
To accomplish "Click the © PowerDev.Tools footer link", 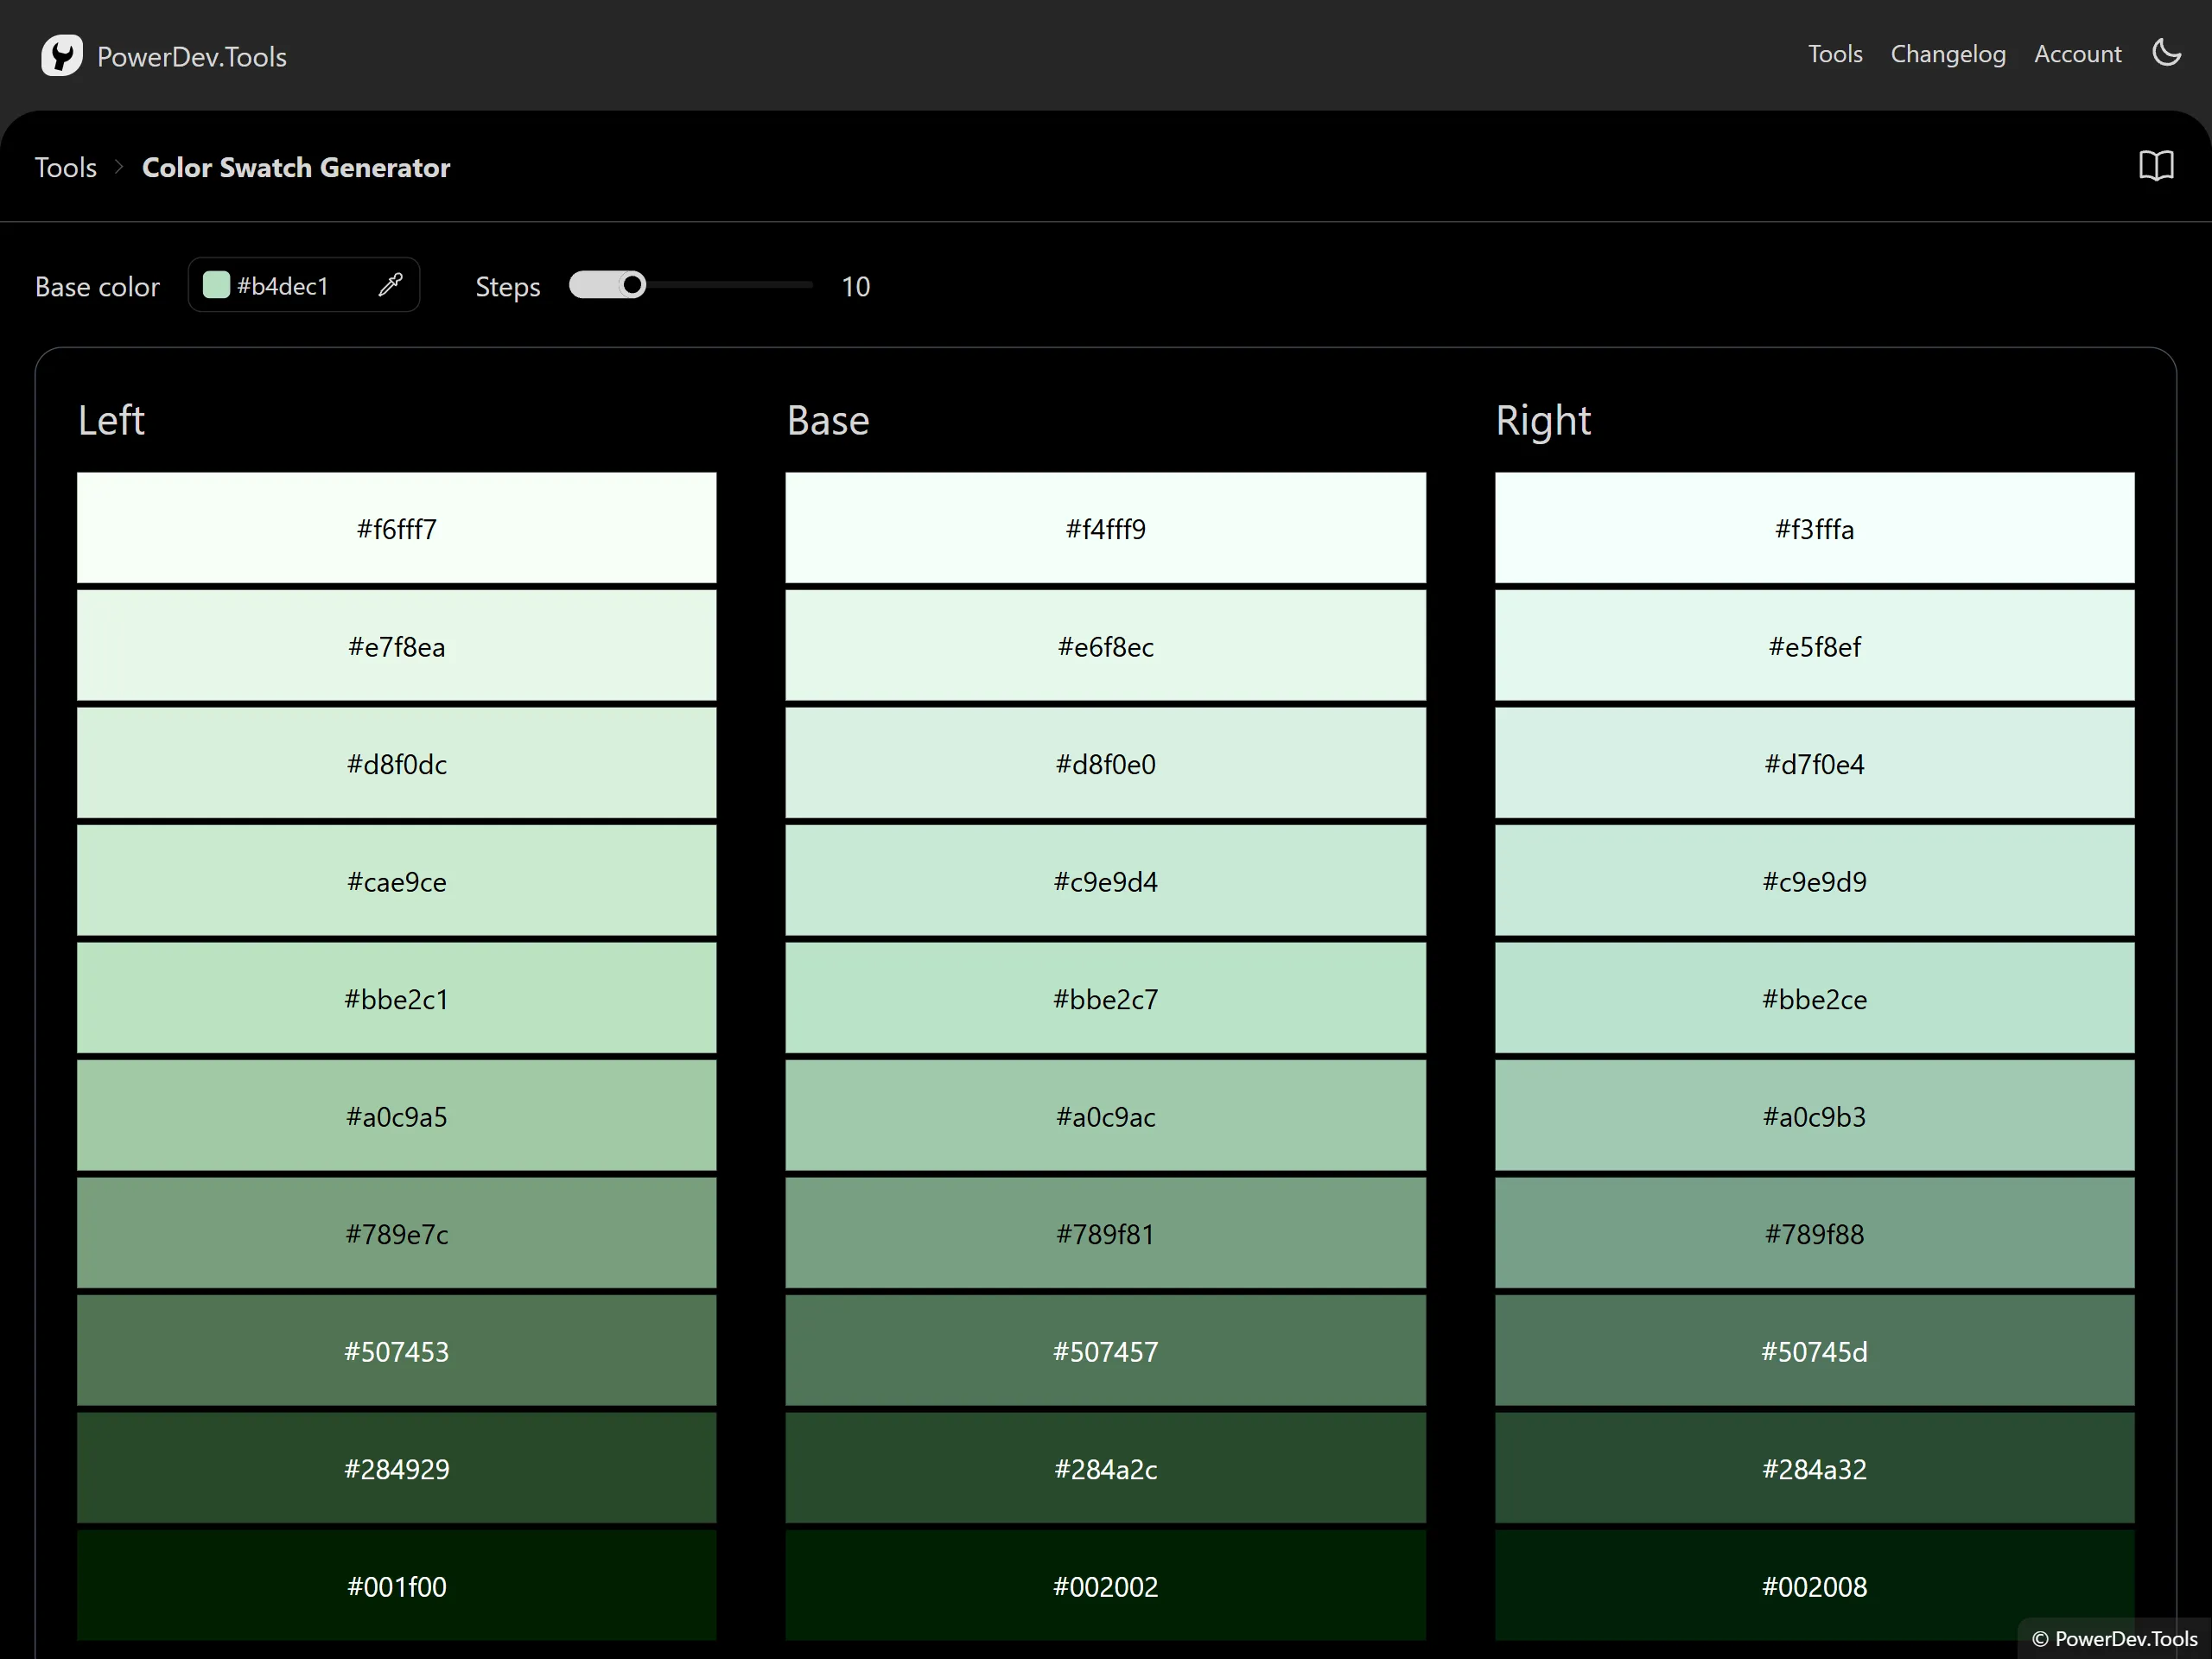I will click(2114, 1639).
